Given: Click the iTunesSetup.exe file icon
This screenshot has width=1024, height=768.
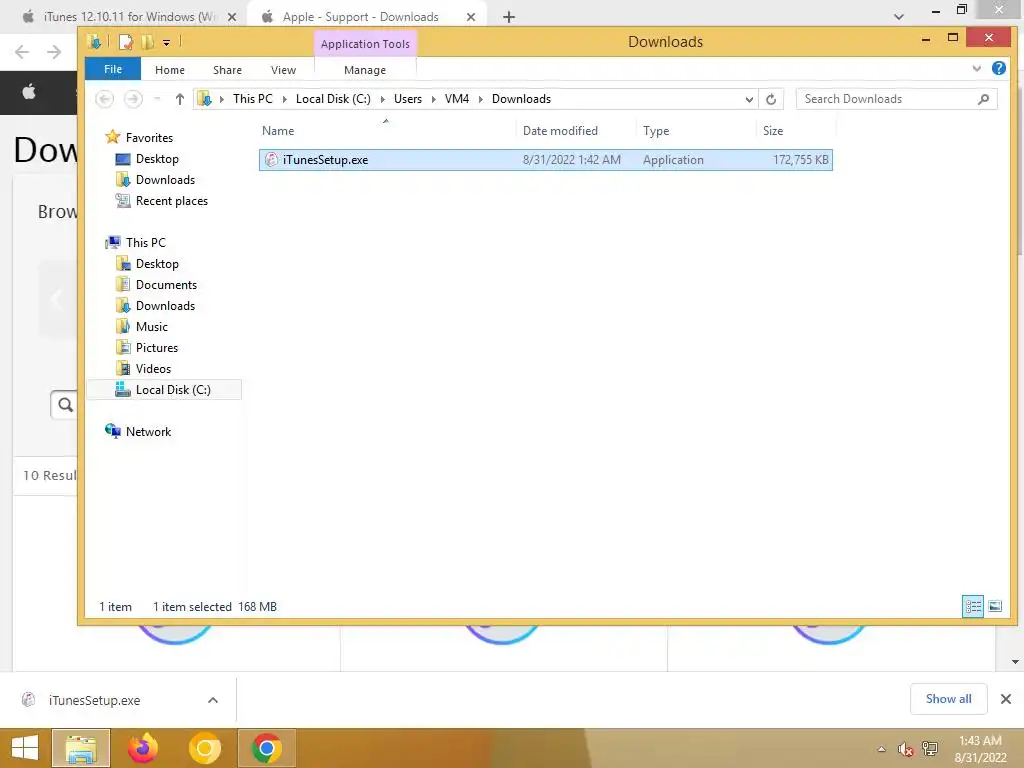Looking at the screenshot, I should click(271, 160).
